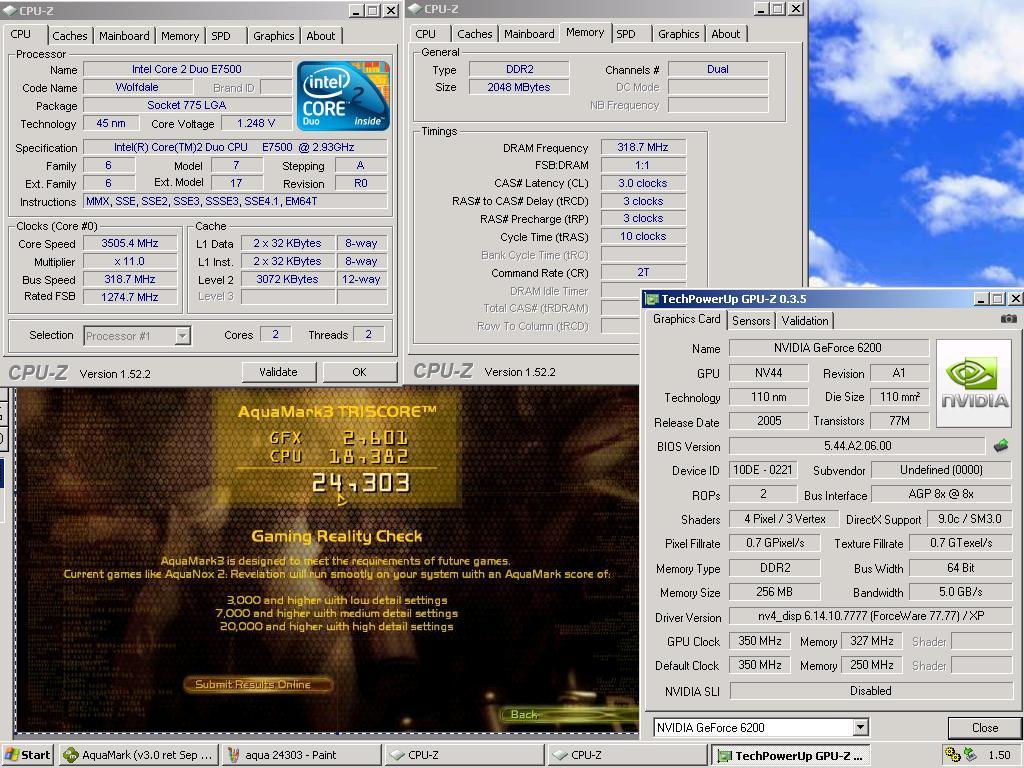Image resolution: width=1024 pixels, height=768 pixels.
Task: Click the Core Voltage value 1.248 V
Action: pyautogui.click(x=256, y=123)
